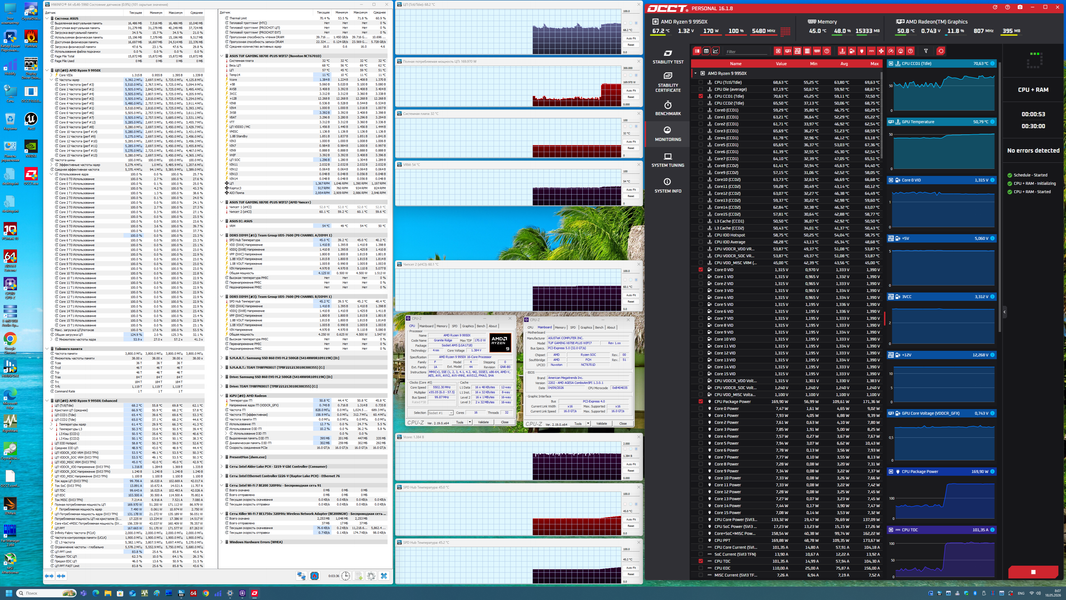Open the gear settings icon in HWiNFO bottom toolbar

(x=371, y=576)
